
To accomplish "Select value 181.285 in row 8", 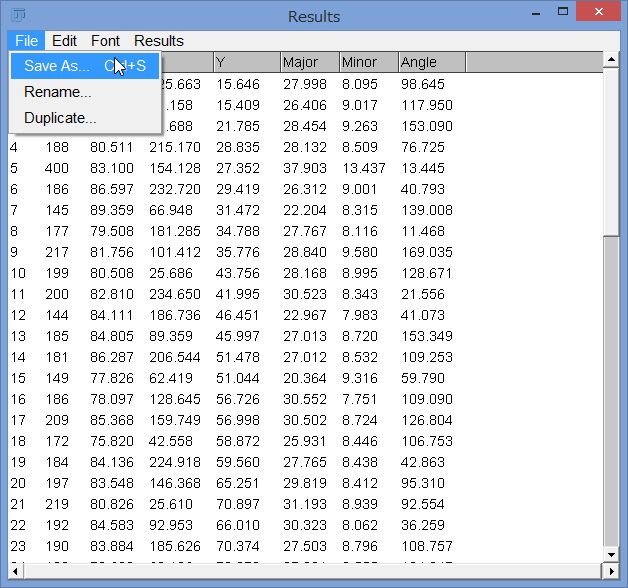I will (175, 232).
